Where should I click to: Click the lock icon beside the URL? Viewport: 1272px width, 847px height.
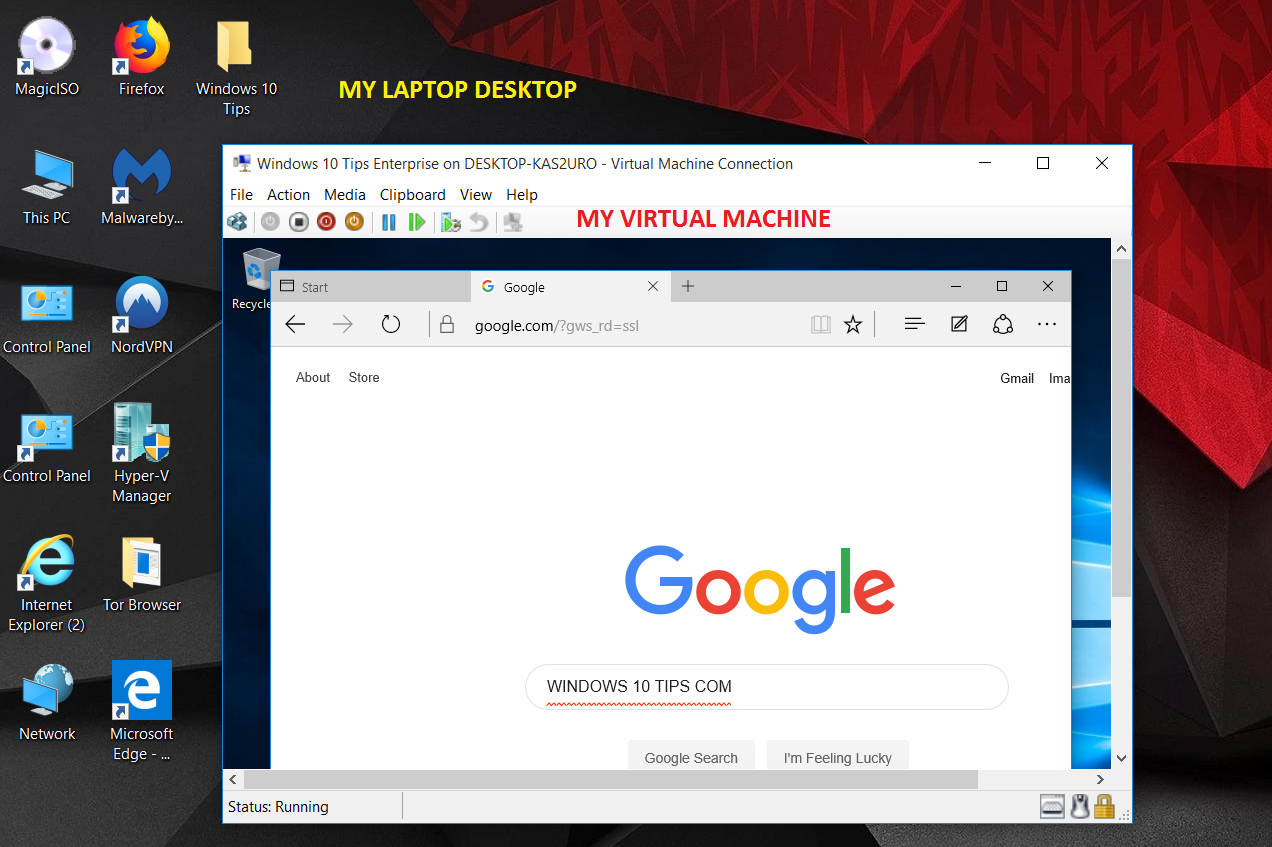pos(447,325)
